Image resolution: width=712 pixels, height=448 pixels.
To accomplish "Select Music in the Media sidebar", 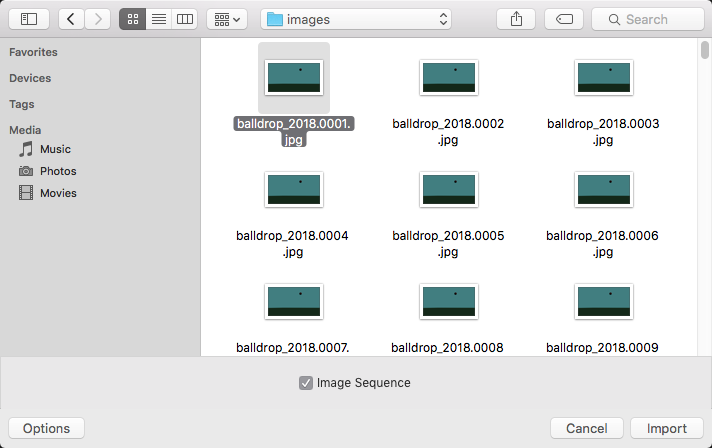I will pos(55,149).
